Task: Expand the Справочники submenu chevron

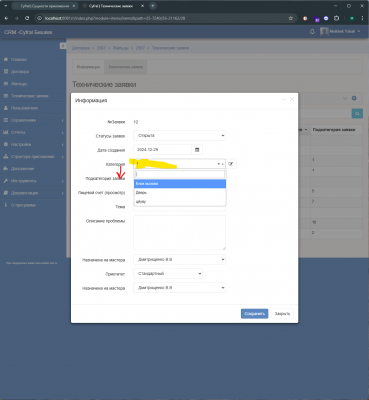Action: [x=63, y=120]
